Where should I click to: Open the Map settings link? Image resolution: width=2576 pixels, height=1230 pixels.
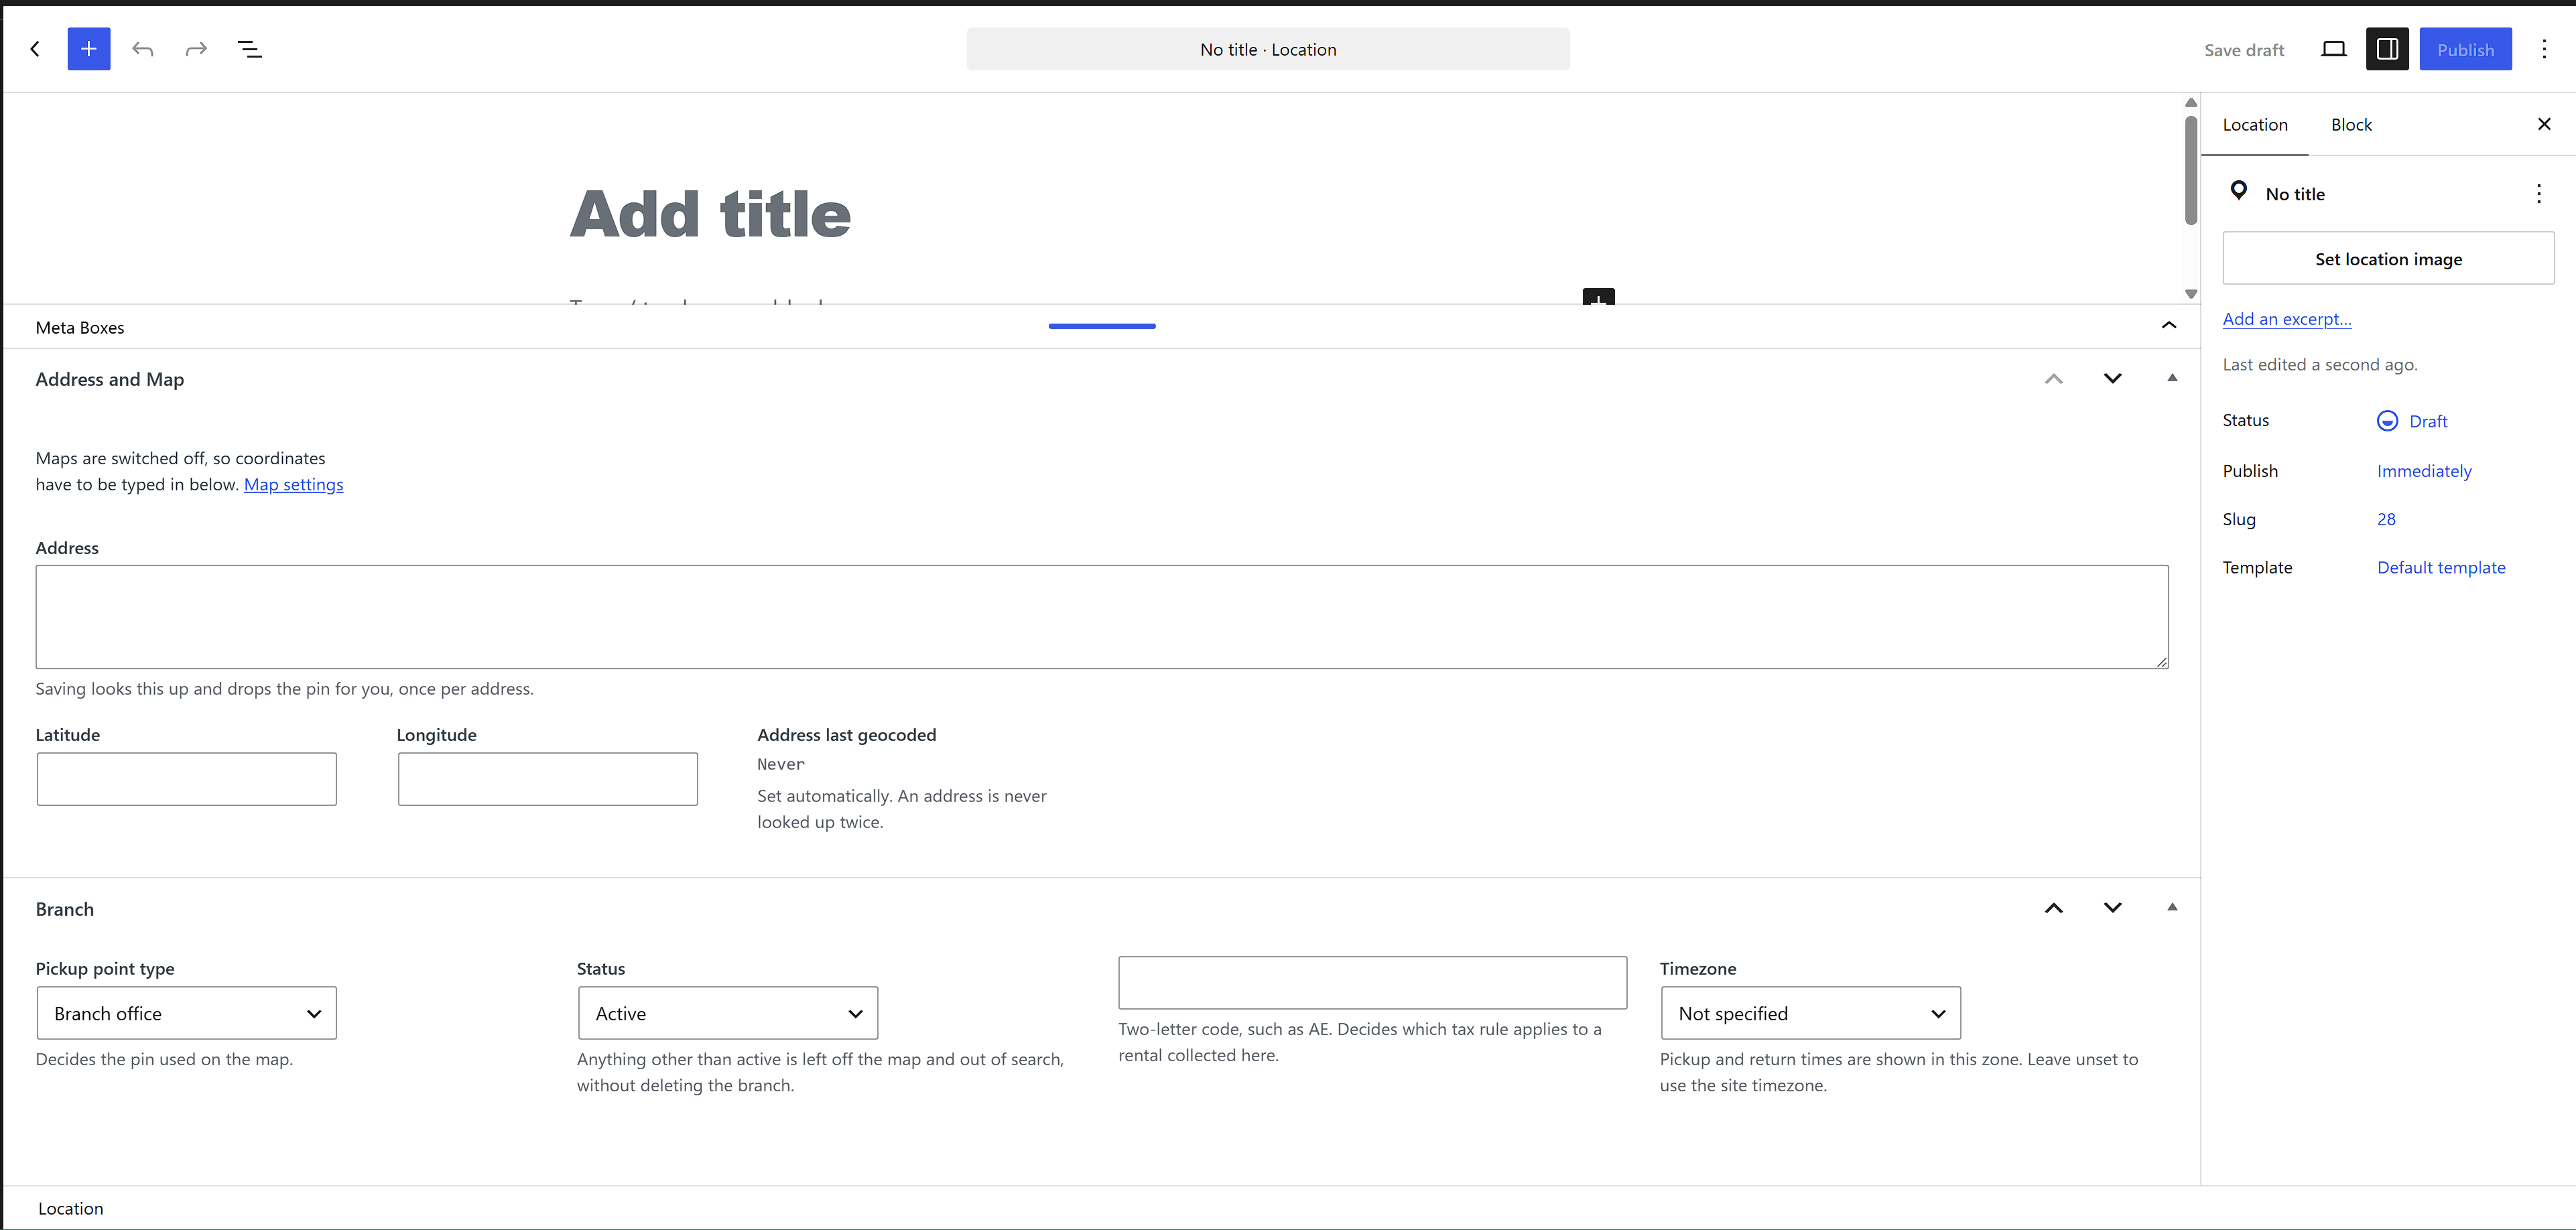coord(293,484)
